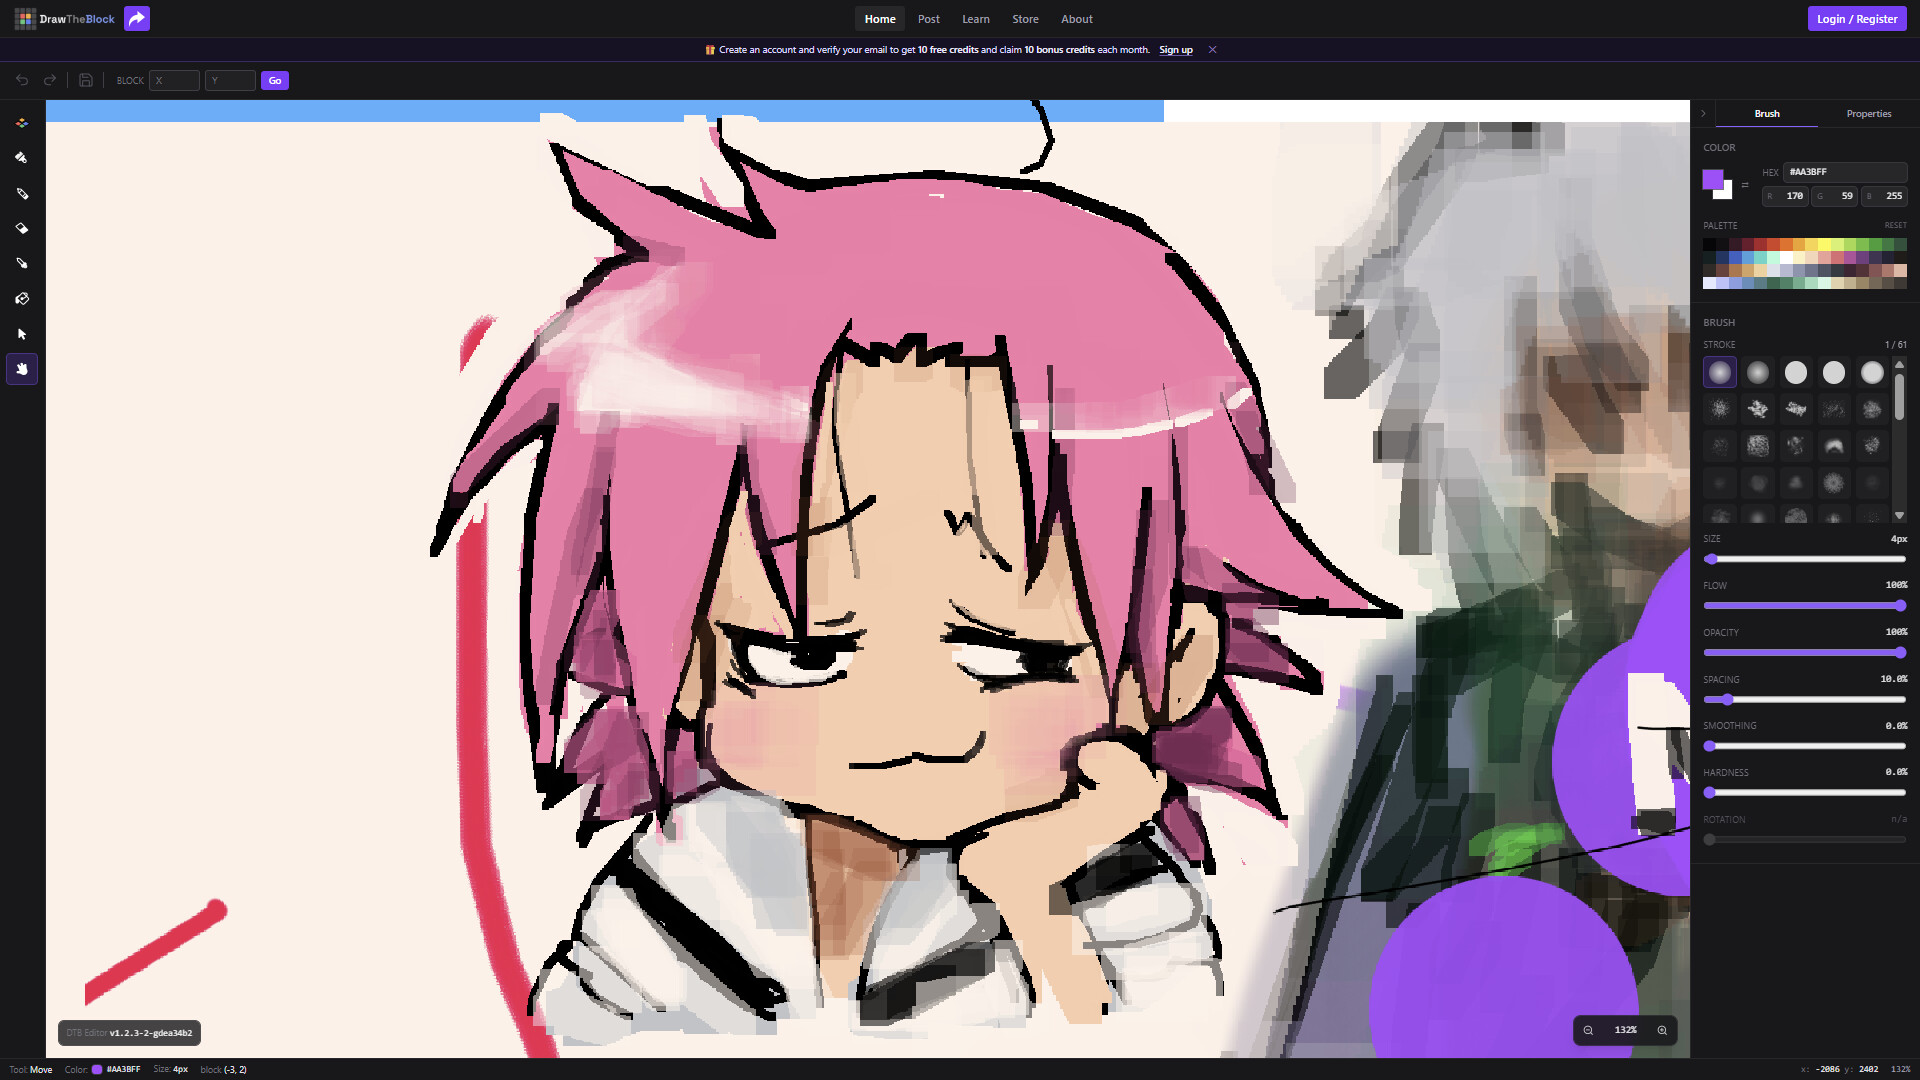Screen dimensions: 1920x1080
Task: Click the Smoothing slider track
Action: click(1805, 746)
